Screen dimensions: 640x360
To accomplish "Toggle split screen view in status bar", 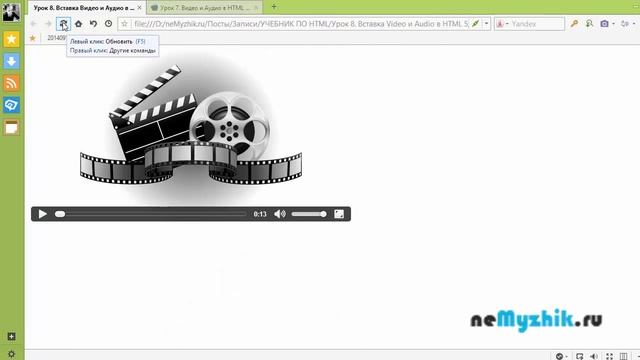I will [623, 356].
